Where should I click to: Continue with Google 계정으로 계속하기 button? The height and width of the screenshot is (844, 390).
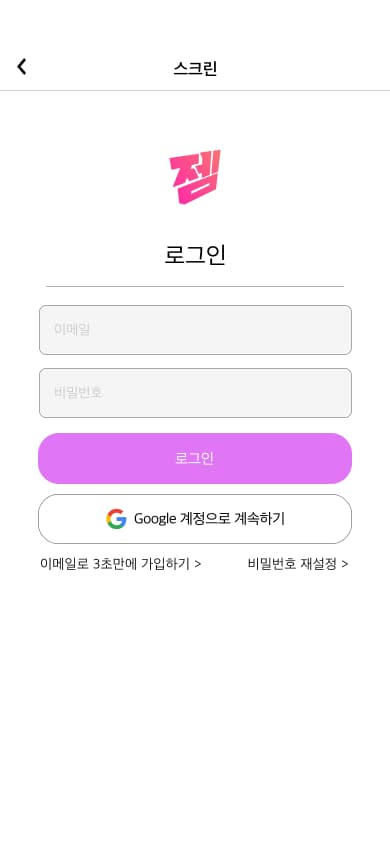[x=195, y=519]
